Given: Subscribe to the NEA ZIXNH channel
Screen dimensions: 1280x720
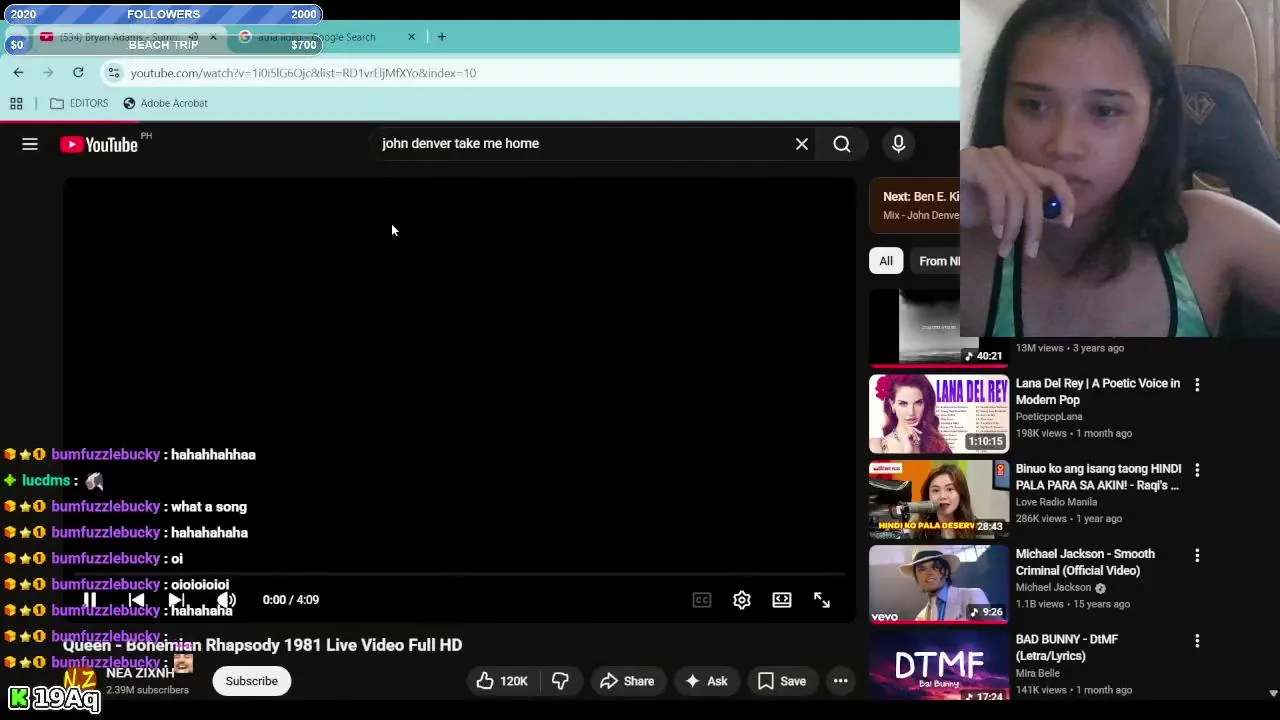Looking at the screenshot, I should pyautogui.click(x=251, y=681).
